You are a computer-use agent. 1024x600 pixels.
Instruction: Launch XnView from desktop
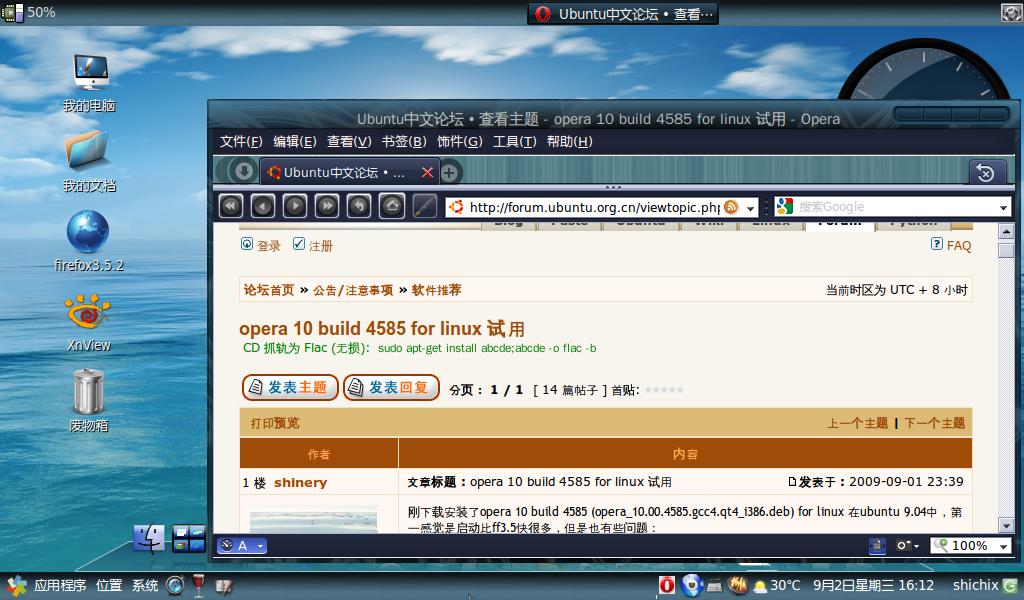[x=88, y=323]
